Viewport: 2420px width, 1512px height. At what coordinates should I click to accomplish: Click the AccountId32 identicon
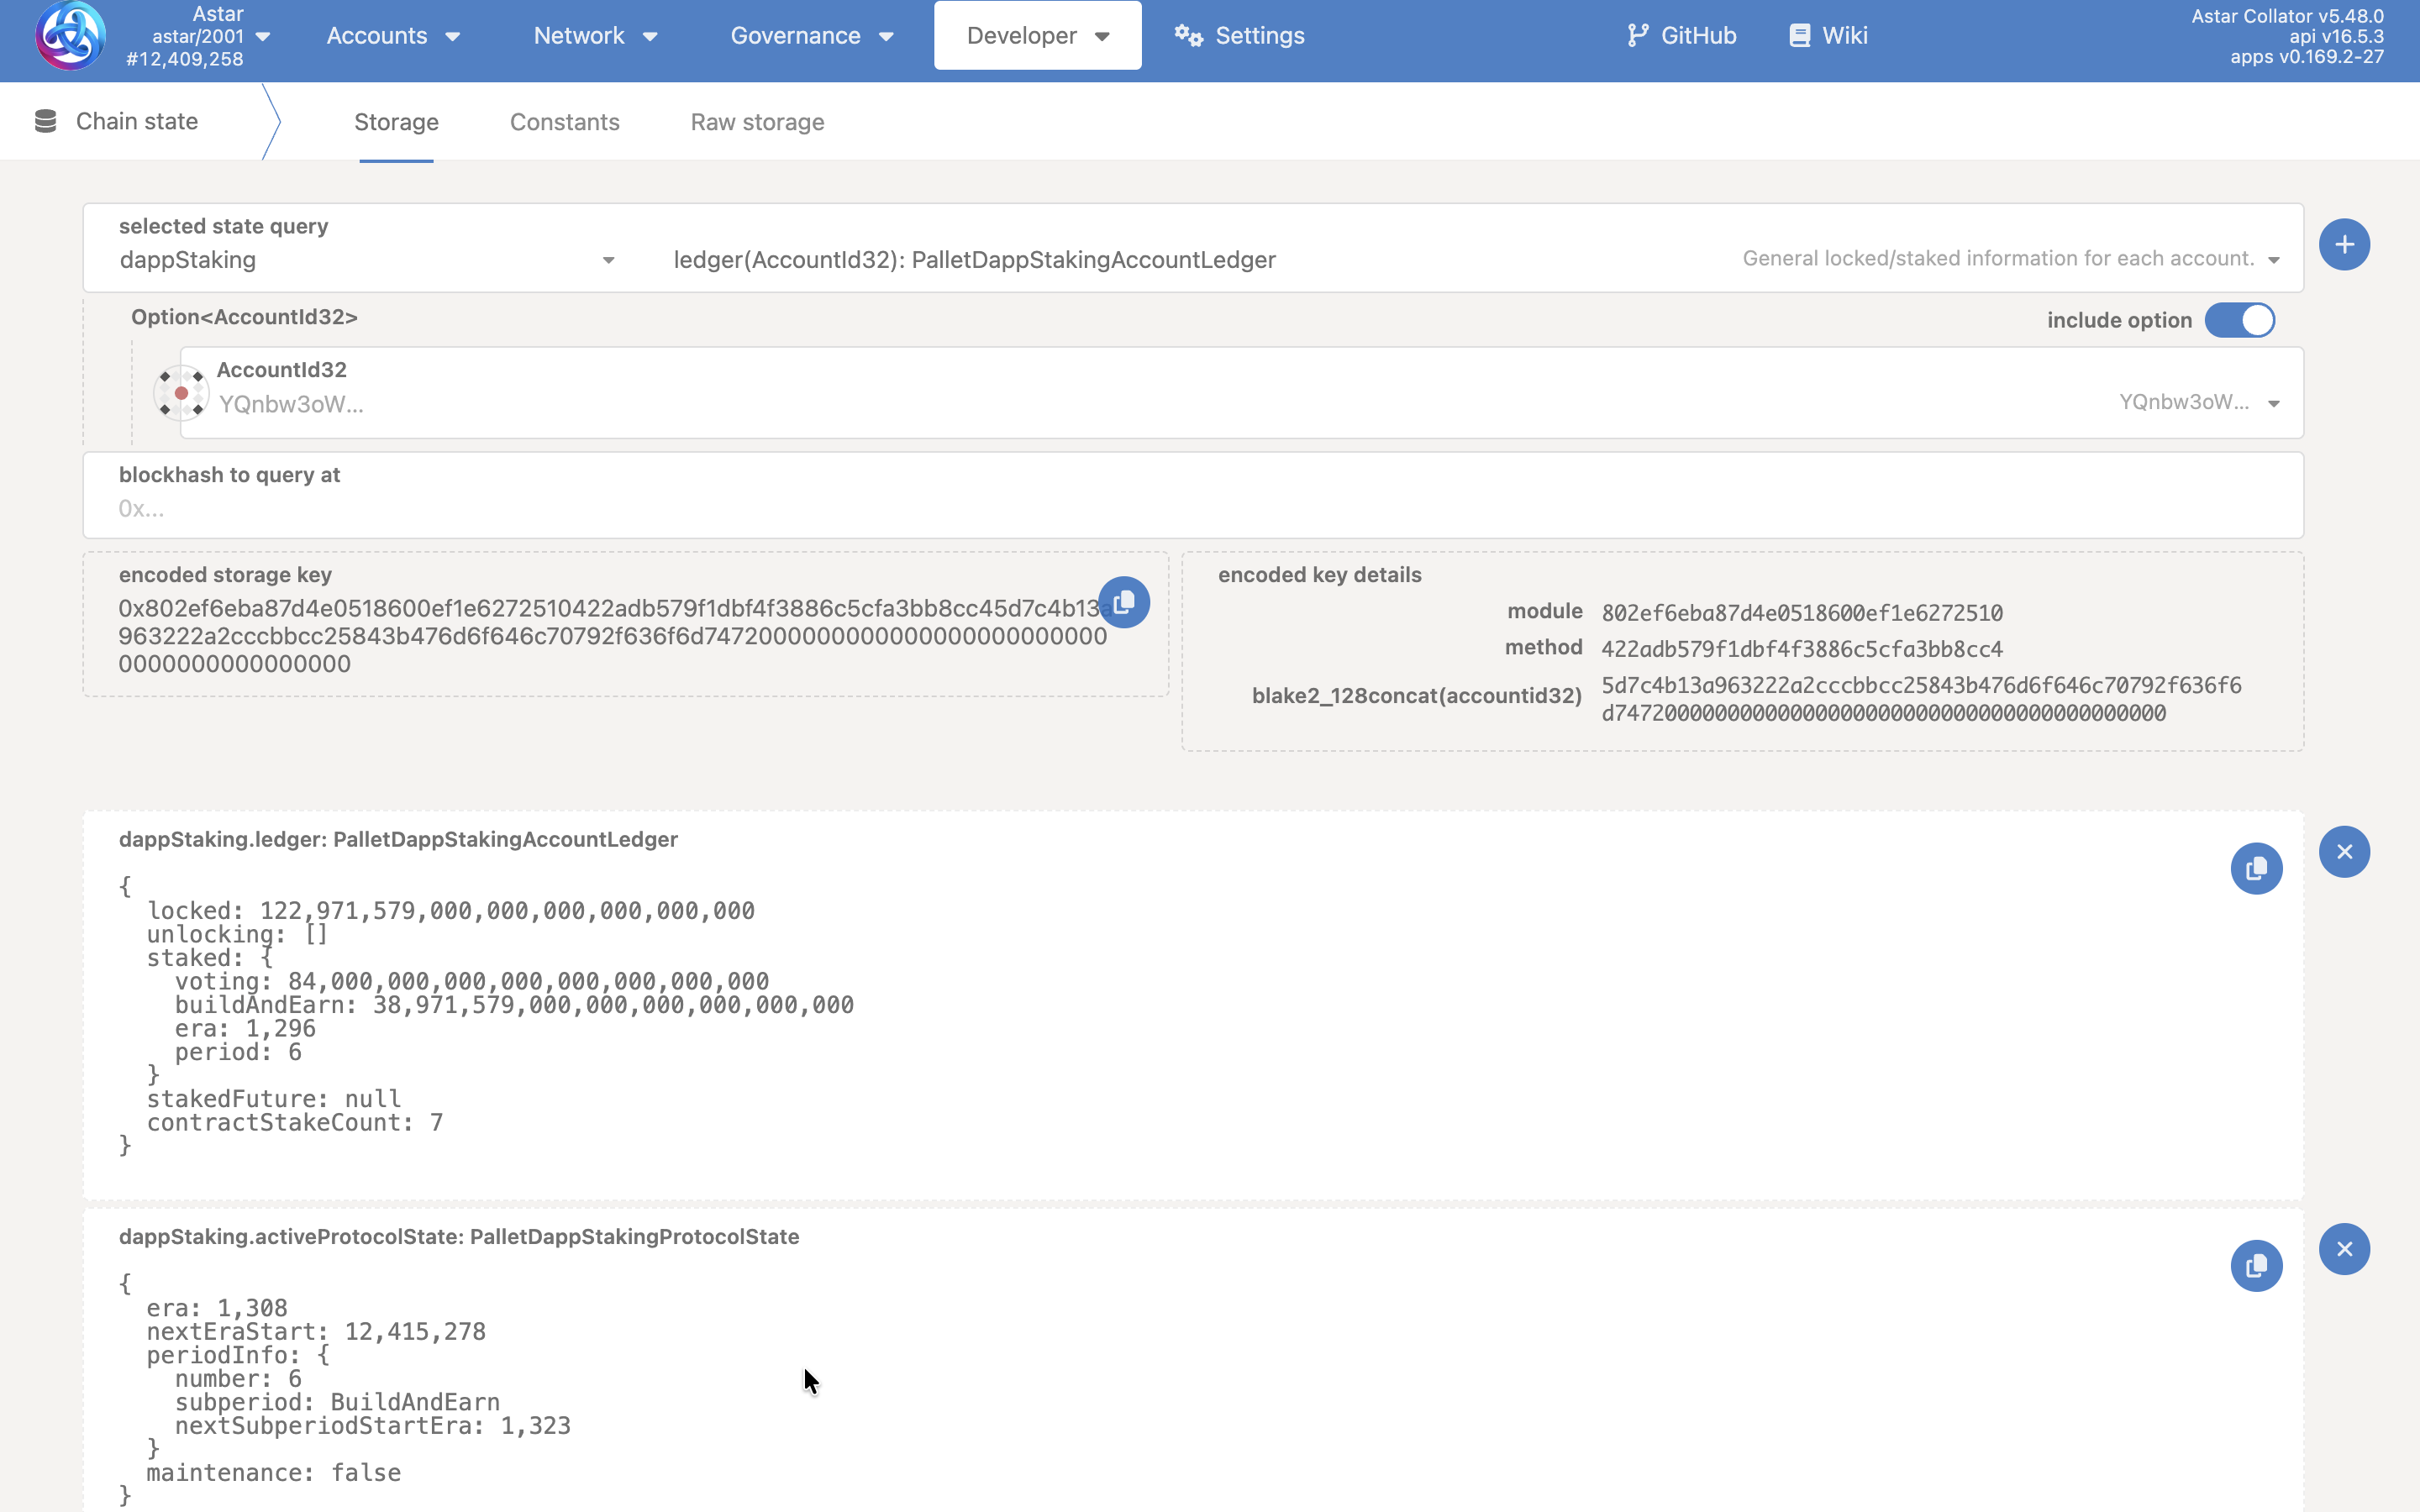point(181,393)
